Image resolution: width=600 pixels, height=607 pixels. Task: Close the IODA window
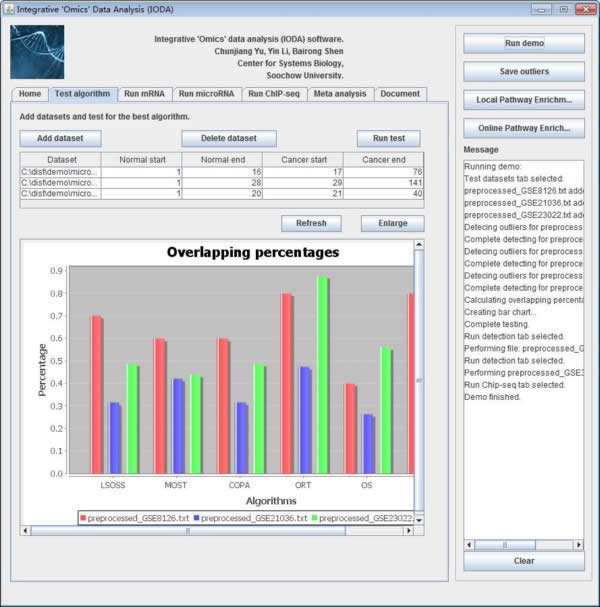click(586, 9)
